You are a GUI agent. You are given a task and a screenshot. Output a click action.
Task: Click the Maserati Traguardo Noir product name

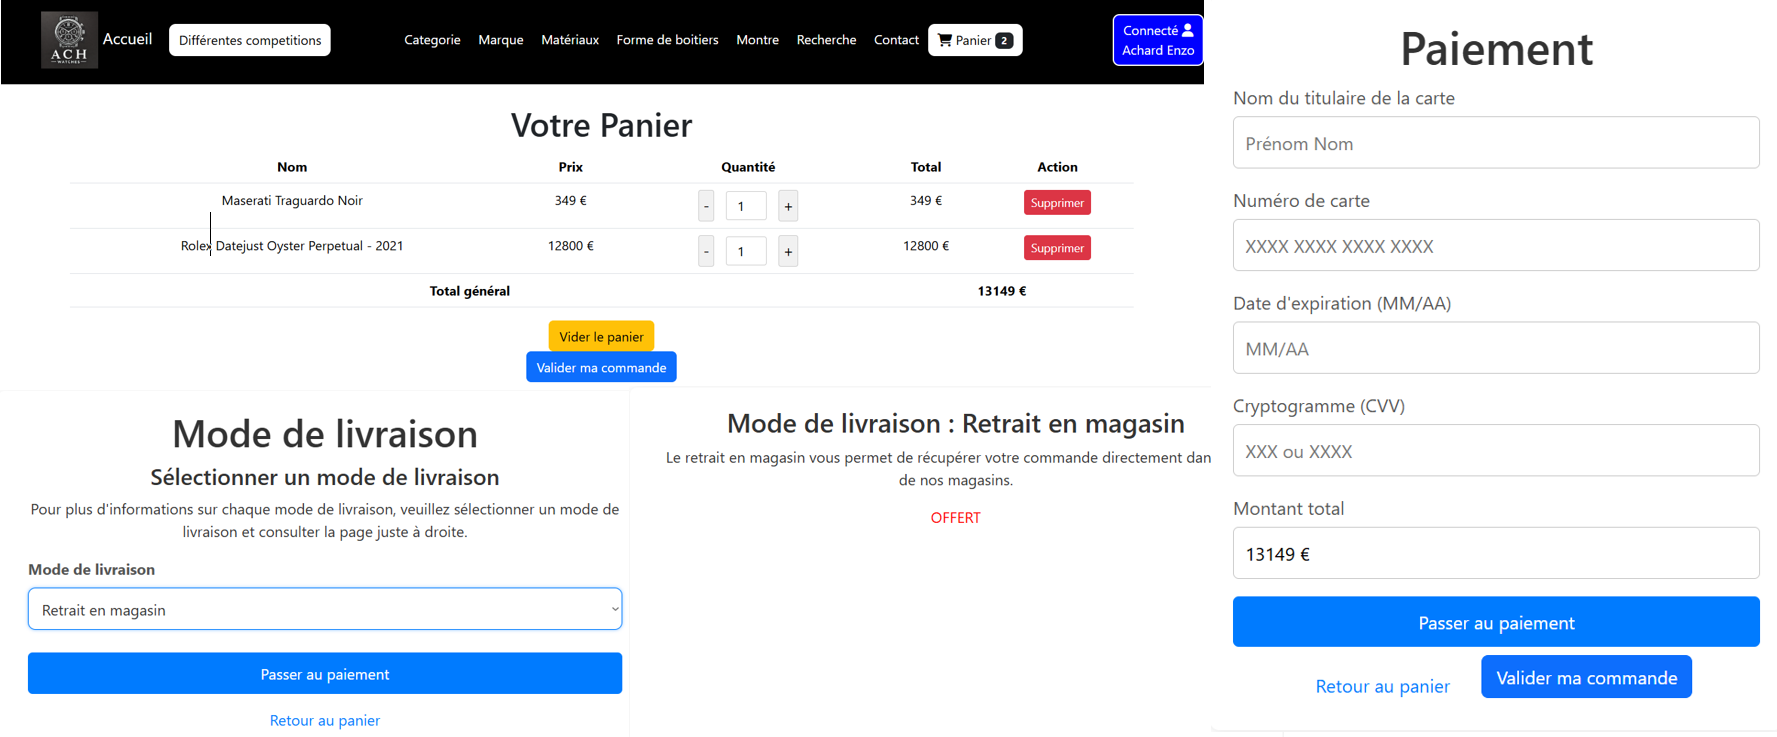[x=292, y=200]
